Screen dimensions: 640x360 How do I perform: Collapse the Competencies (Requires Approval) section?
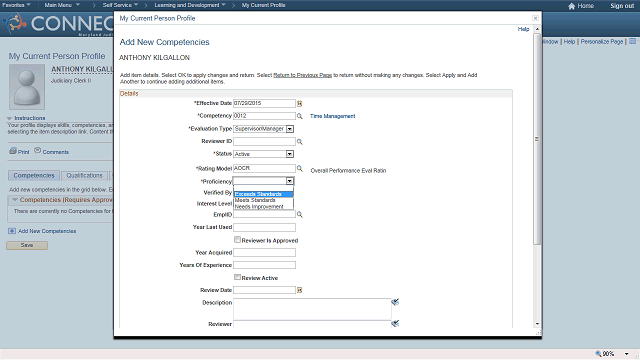click(x=15, y=200)
